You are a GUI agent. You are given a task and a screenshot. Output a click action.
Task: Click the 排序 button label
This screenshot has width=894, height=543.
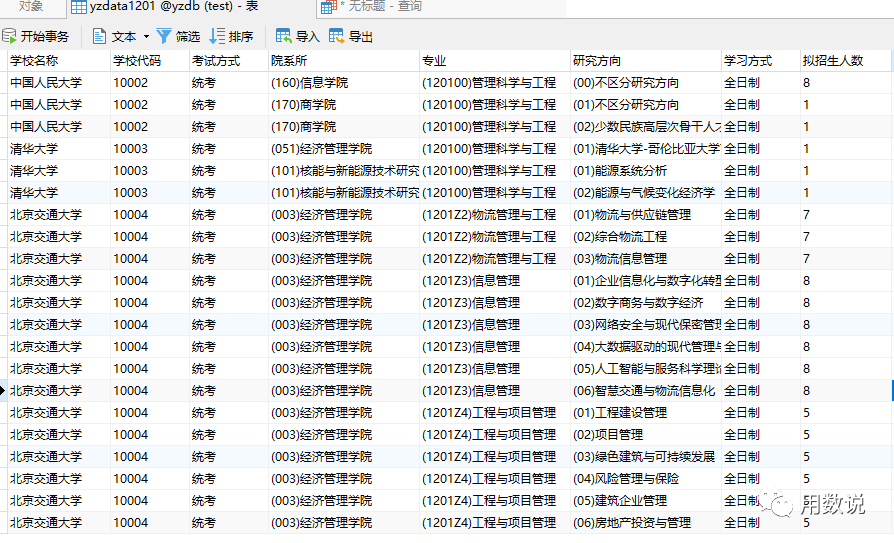241,37
